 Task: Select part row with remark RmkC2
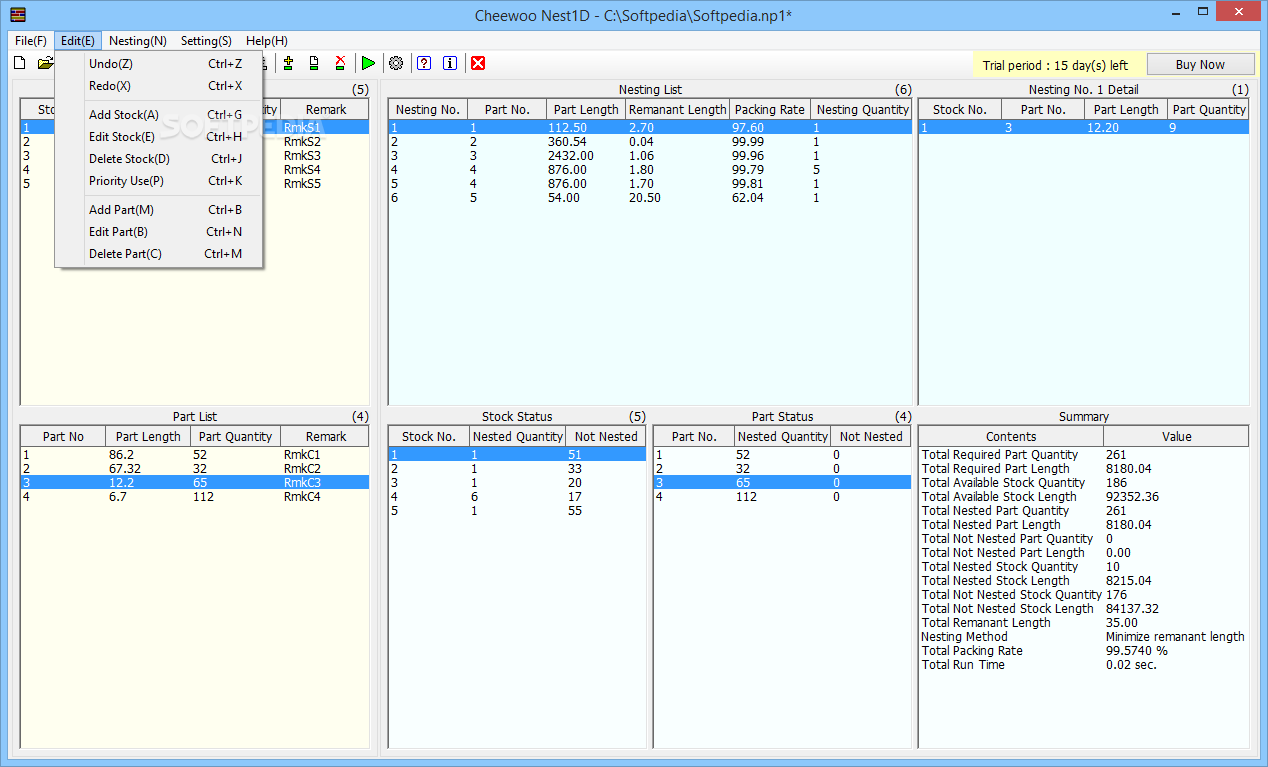tap(195, 469)
